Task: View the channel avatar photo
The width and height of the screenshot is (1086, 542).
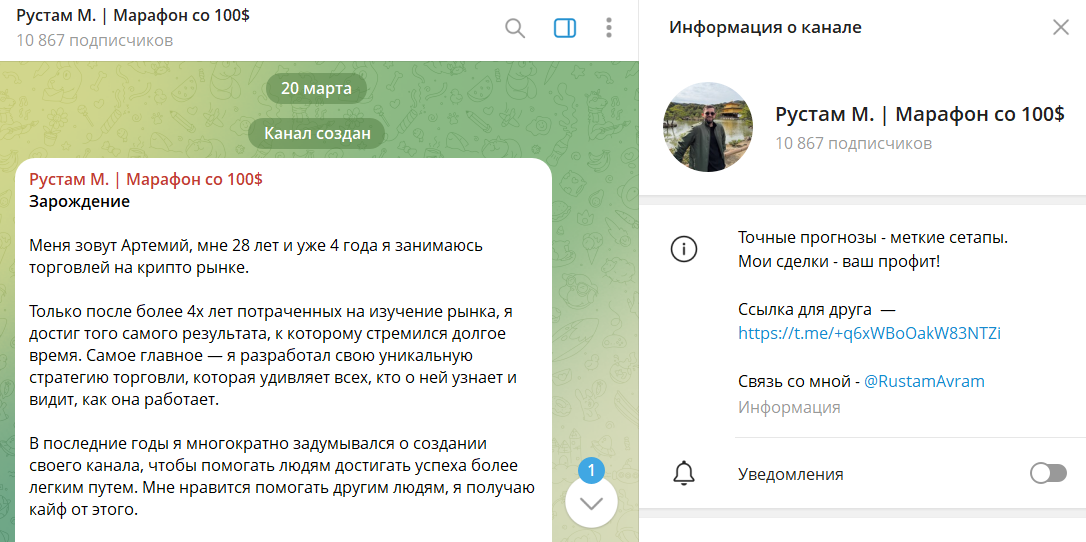Action: click(x=707, y=127)
